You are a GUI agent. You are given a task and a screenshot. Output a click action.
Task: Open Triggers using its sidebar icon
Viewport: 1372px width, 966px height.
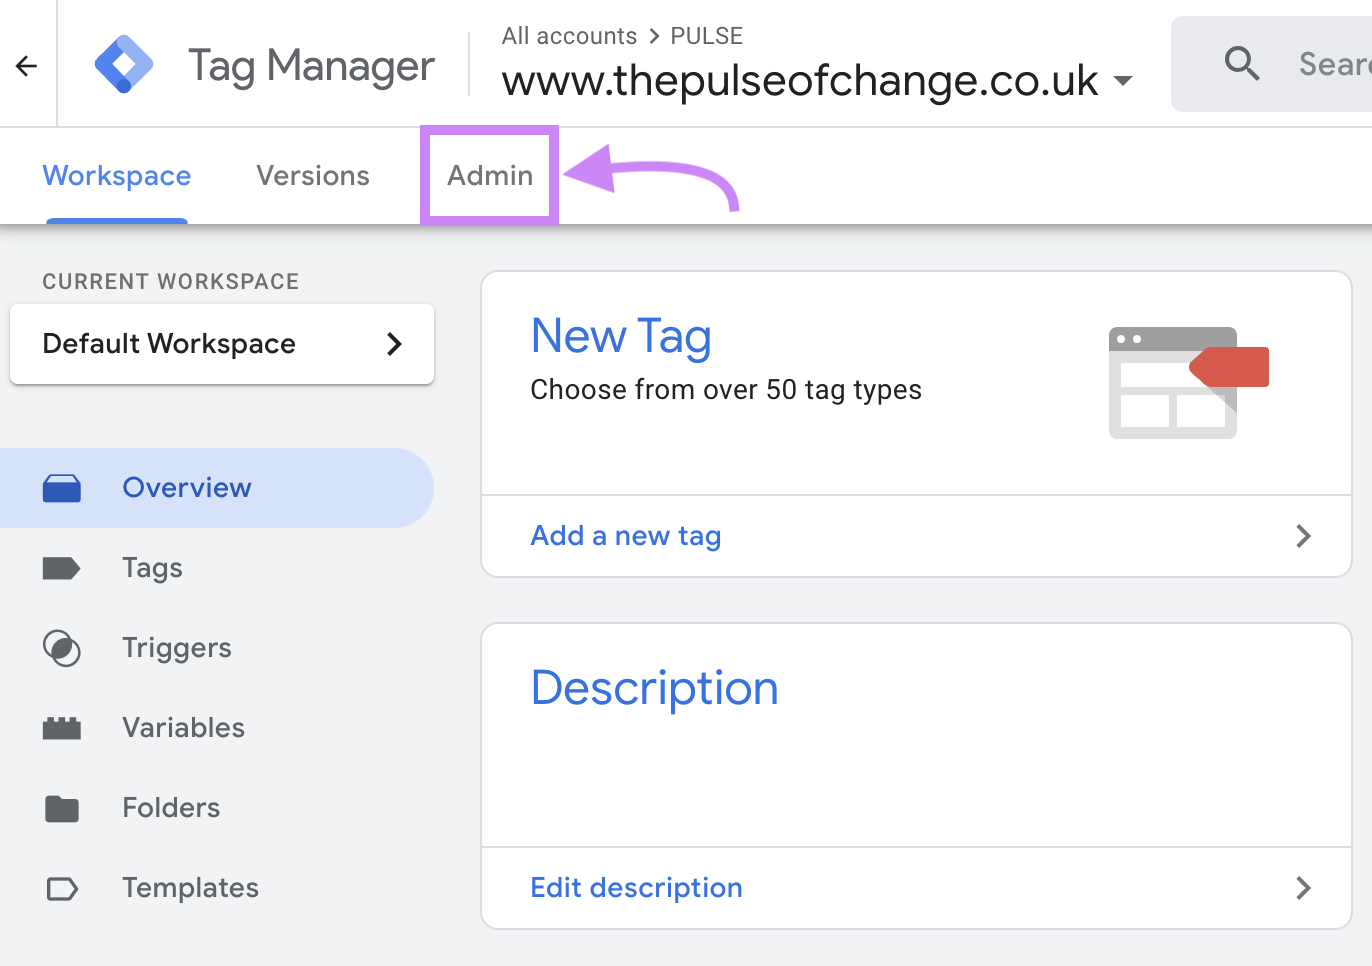click(x=62, y=648)
